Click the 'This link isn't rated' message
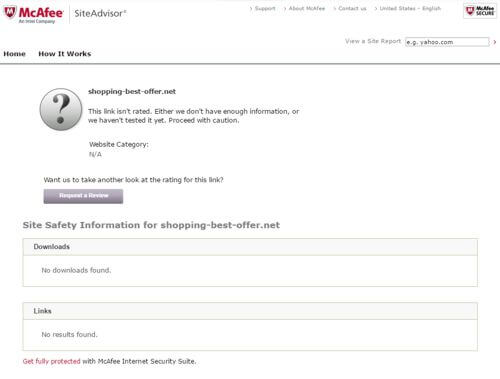The width and height of the screenshot is (500, 379). (193, 116)
